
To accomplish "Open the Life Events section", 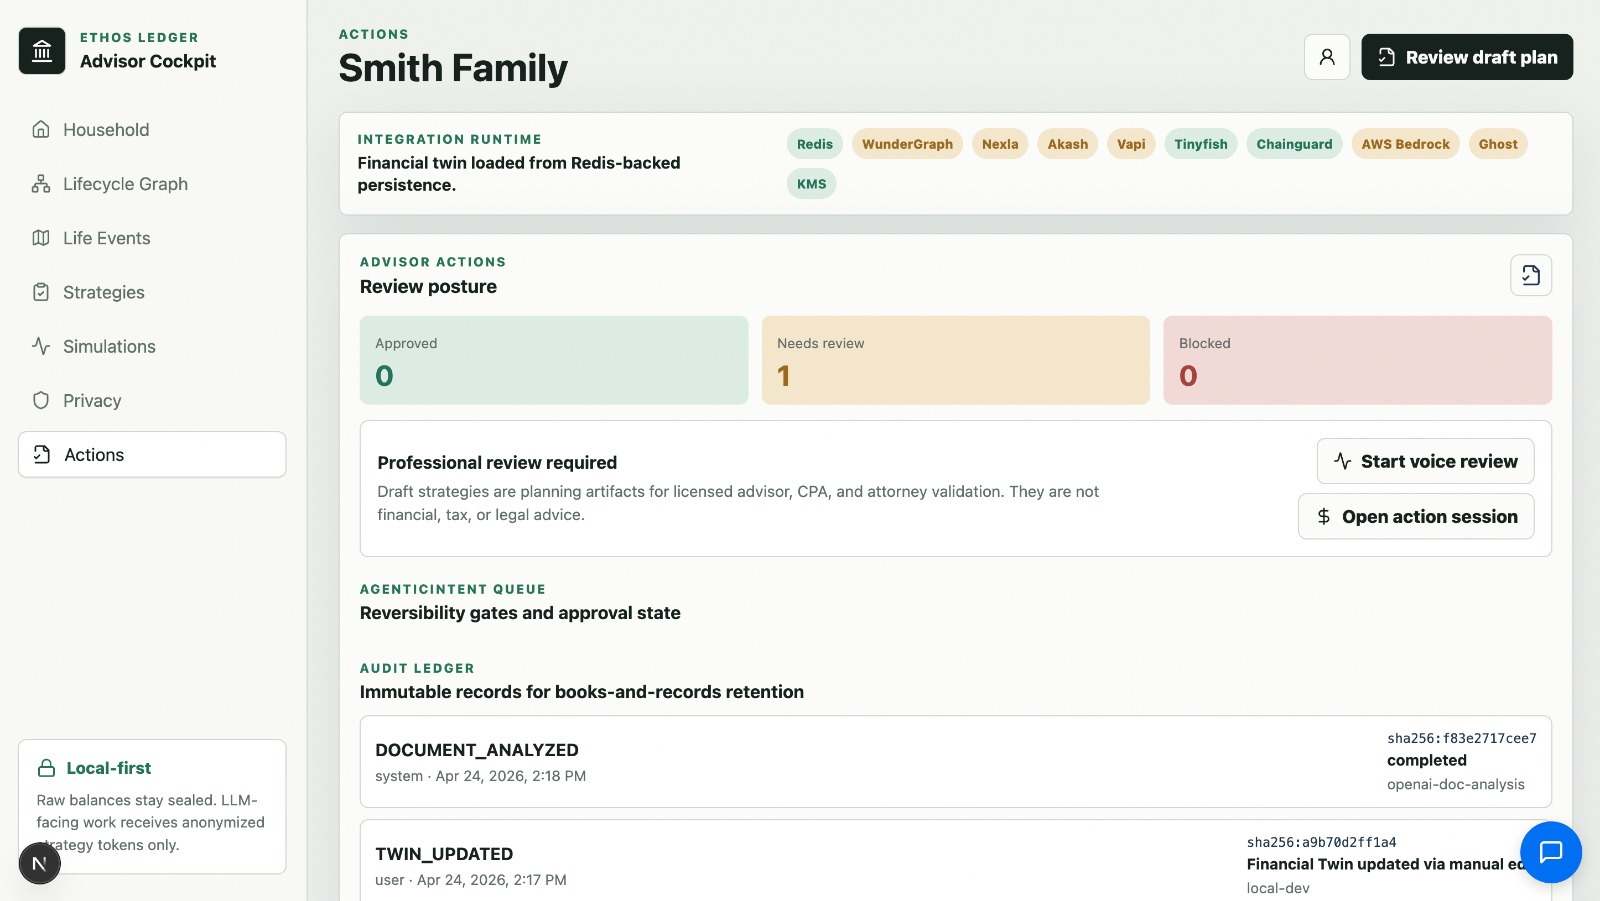I will pos(106,238).
